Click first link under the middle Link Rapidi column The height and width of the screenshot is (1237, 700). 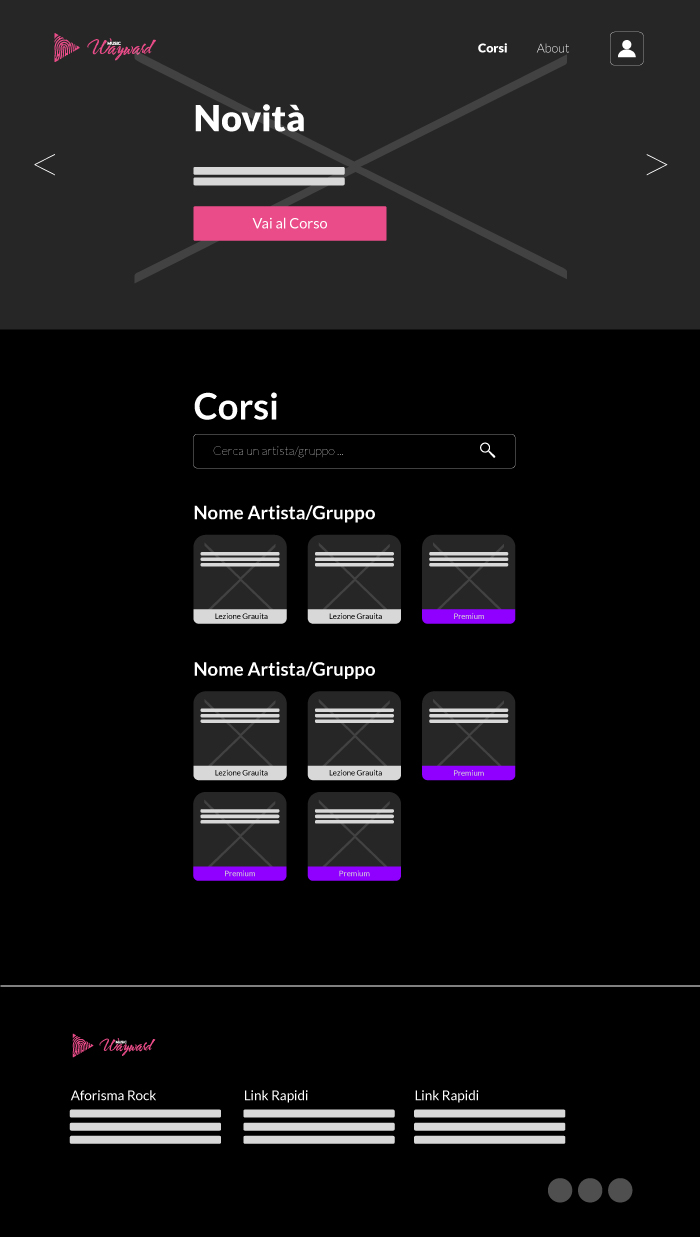[x=318, y=1113]
